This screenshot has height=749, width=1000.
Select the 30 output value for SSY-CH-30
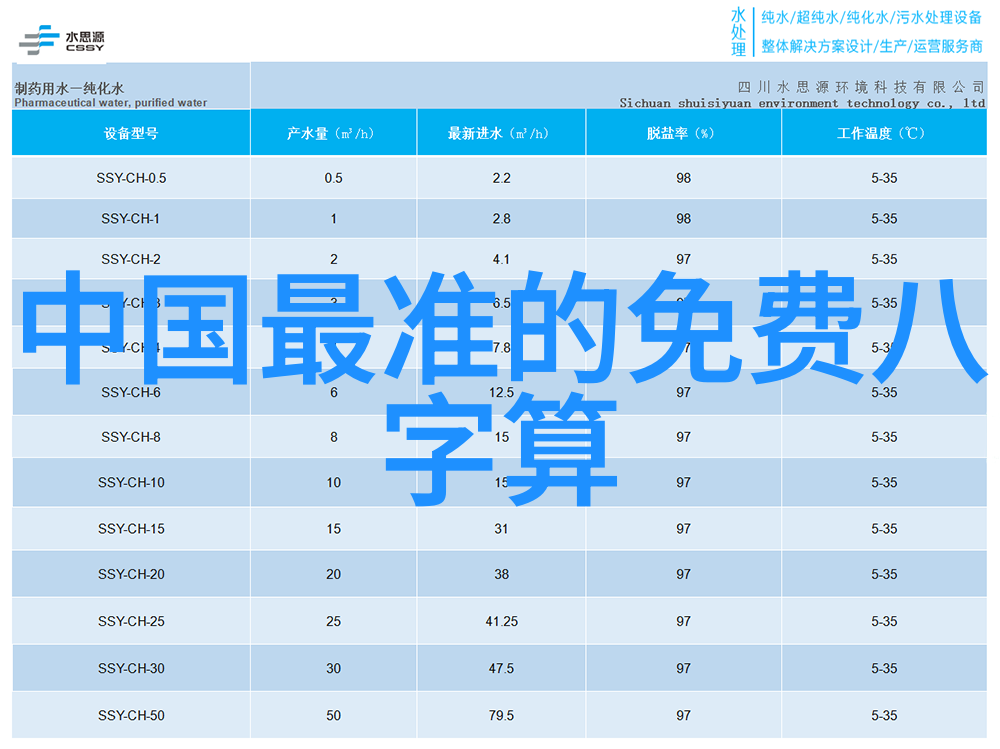(334, 669)
